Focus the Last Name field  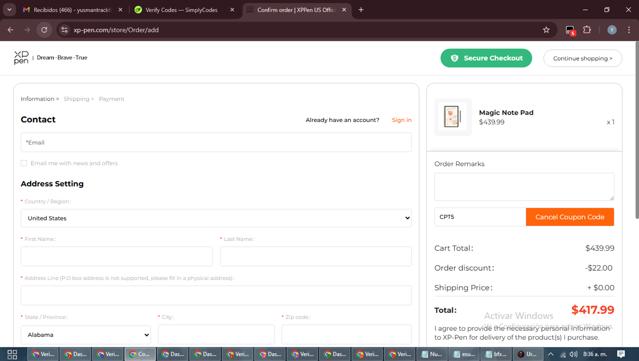pos(316,256)
